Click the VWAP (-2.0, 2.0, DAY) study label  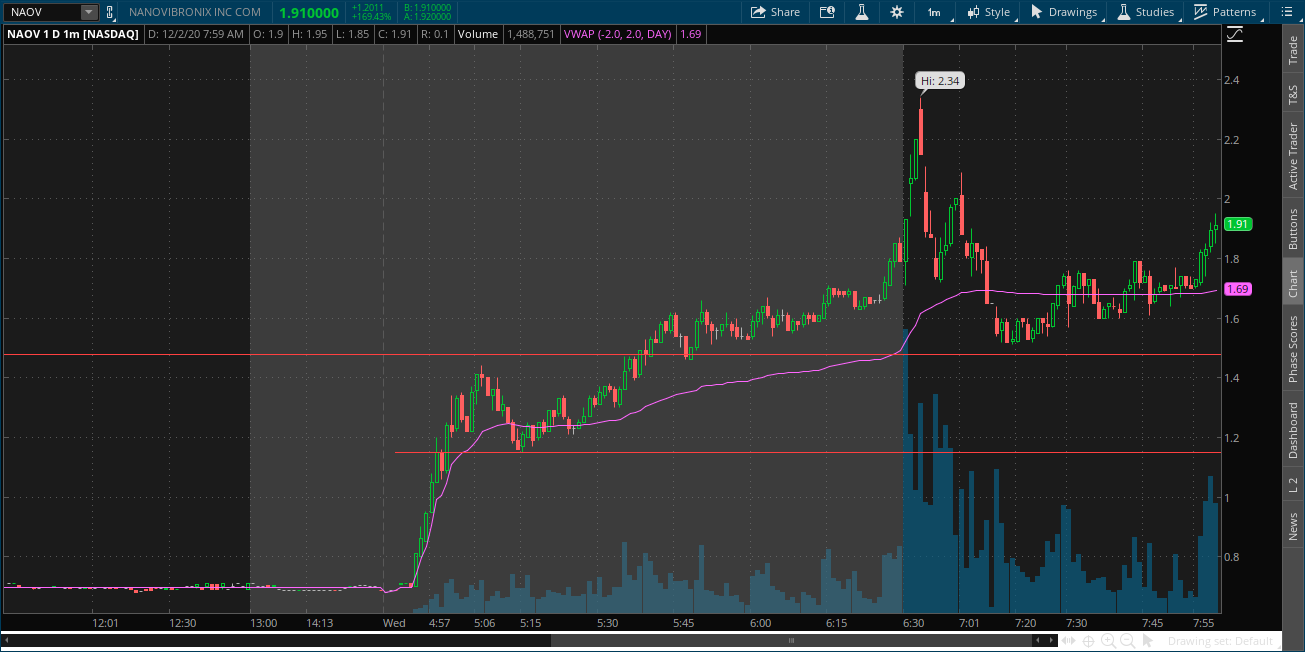[x=617, y=34]
